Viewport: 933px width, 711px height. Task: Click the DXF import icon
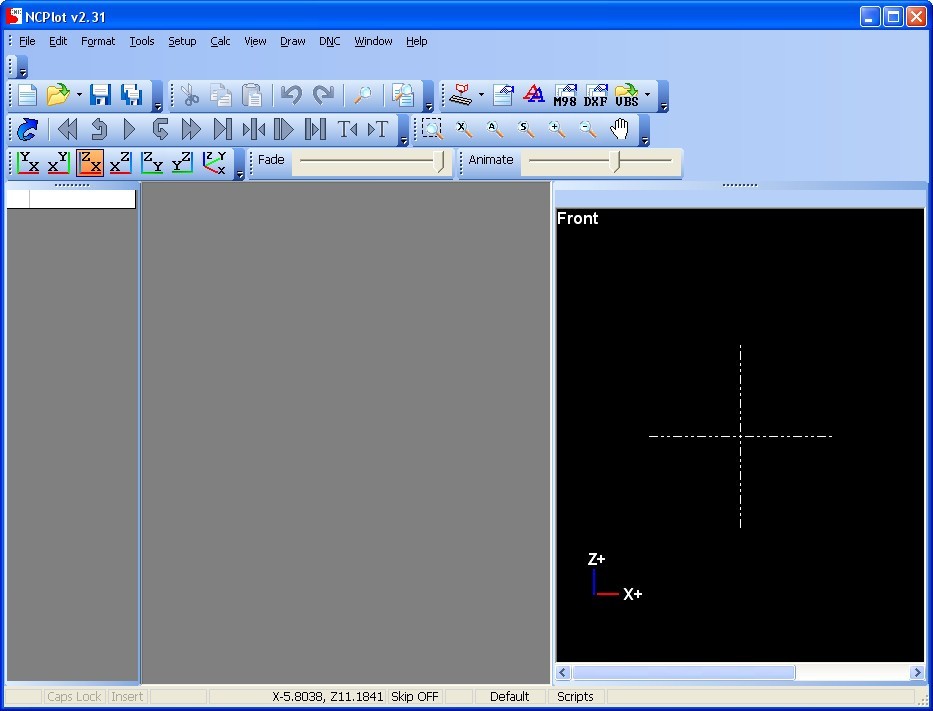pos(596,96)
